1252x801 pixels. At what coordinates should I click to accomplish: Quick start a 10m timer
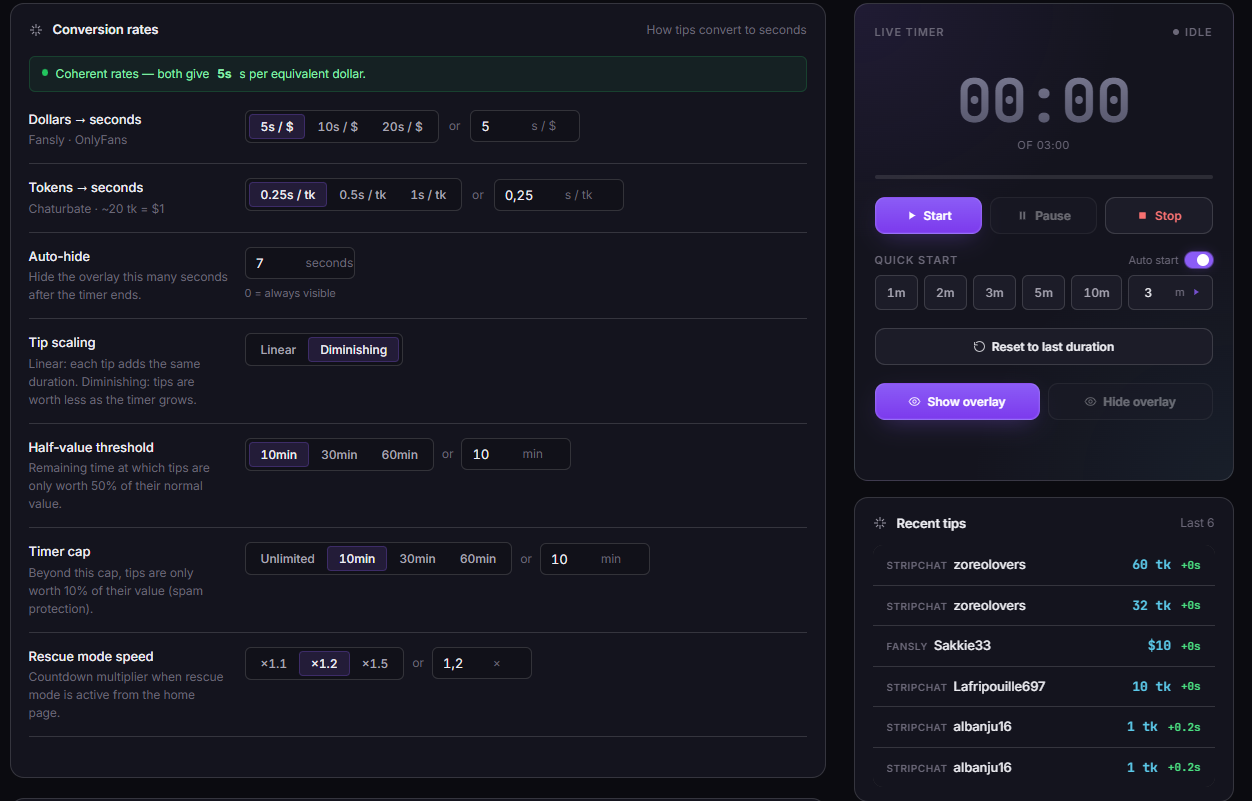(x=1097, y=293)
